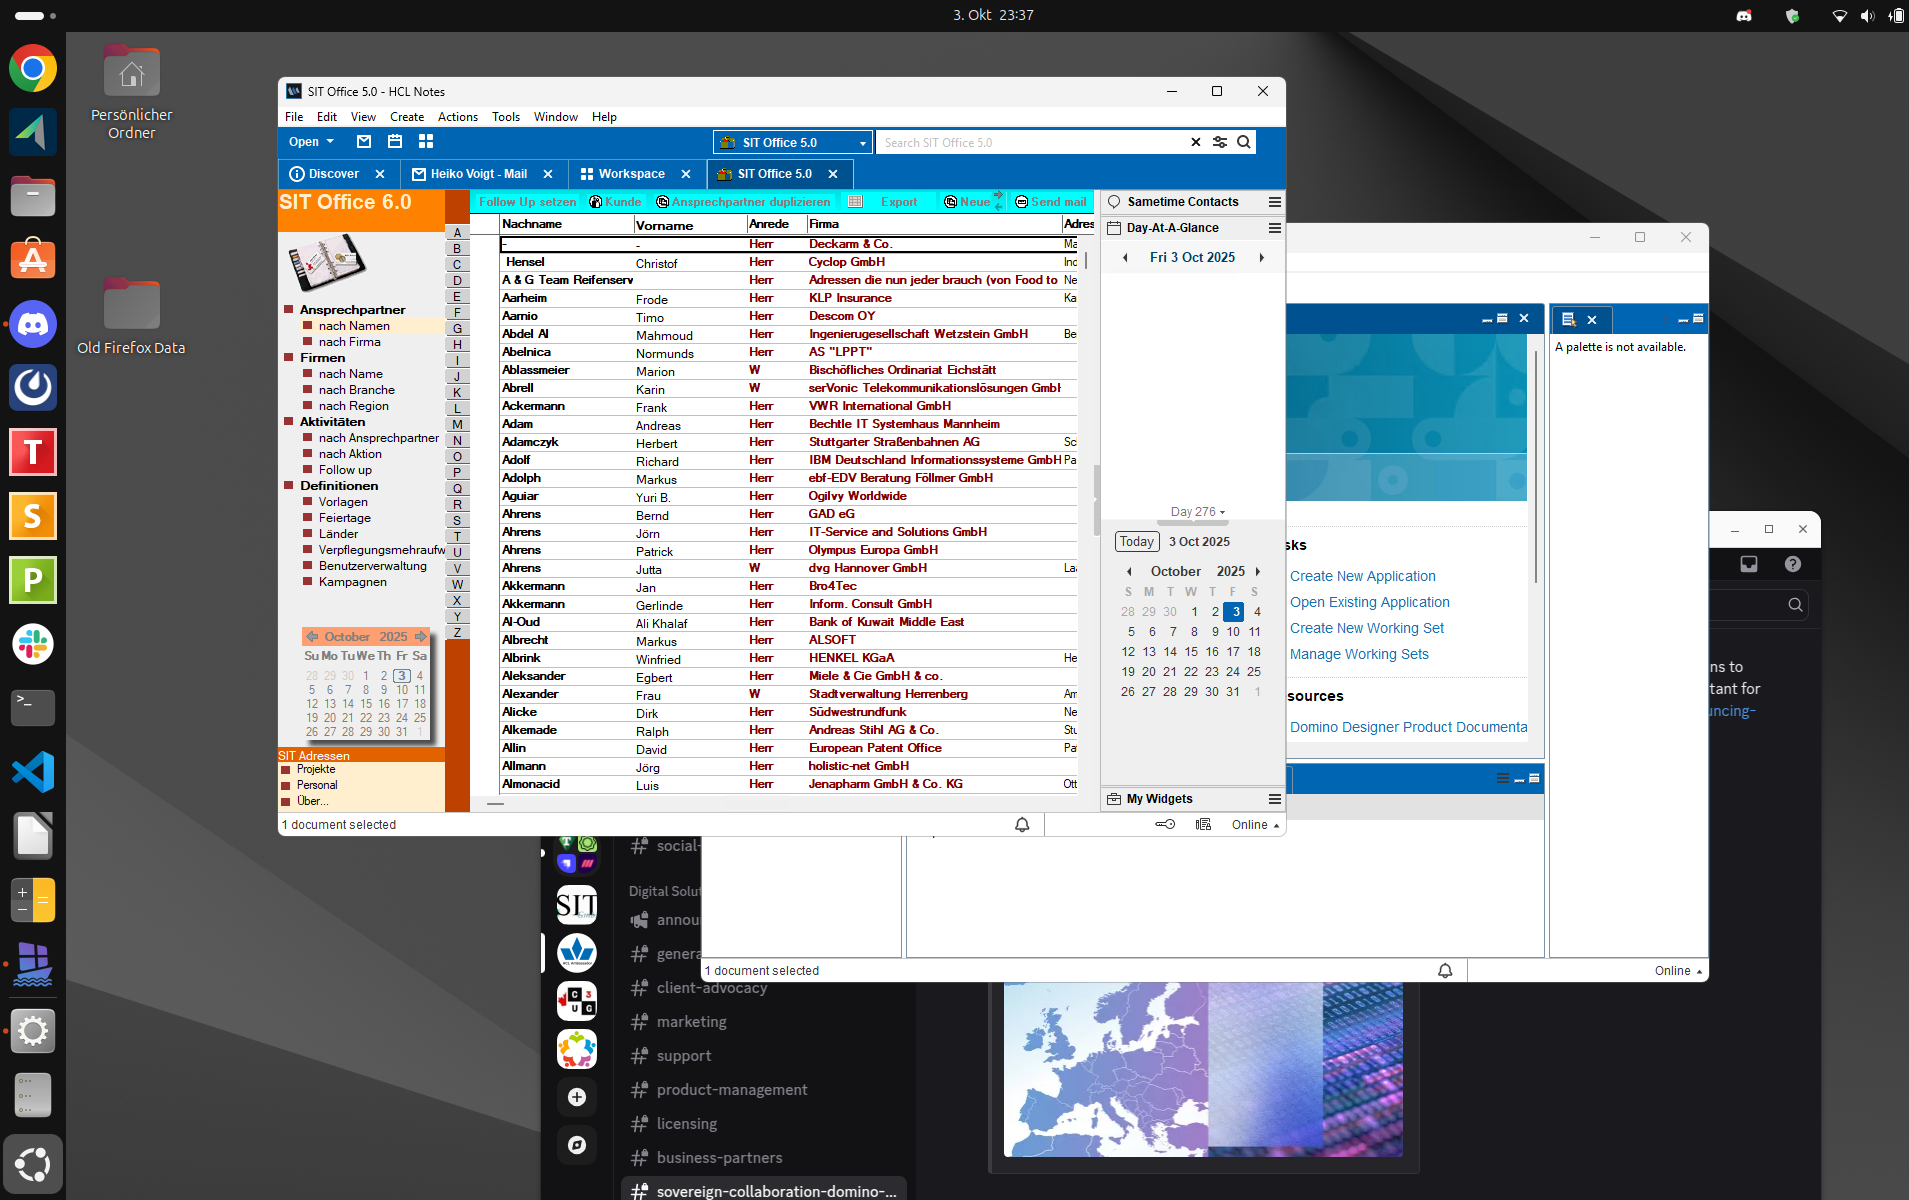Open search options sliders icon
Viewport: 1909px width, 1200px height.
coord(1220,142)
